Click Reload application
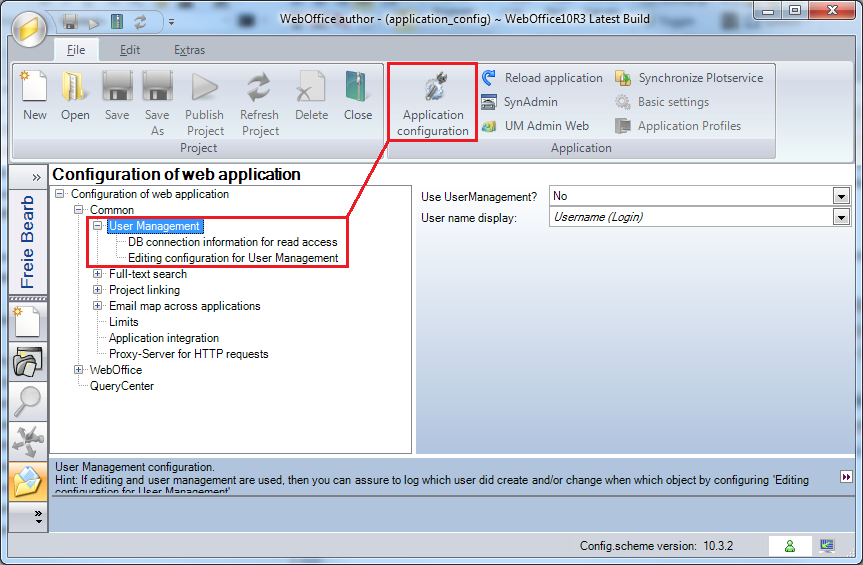Screen dimensions: 863x565 tap(542, 78)
